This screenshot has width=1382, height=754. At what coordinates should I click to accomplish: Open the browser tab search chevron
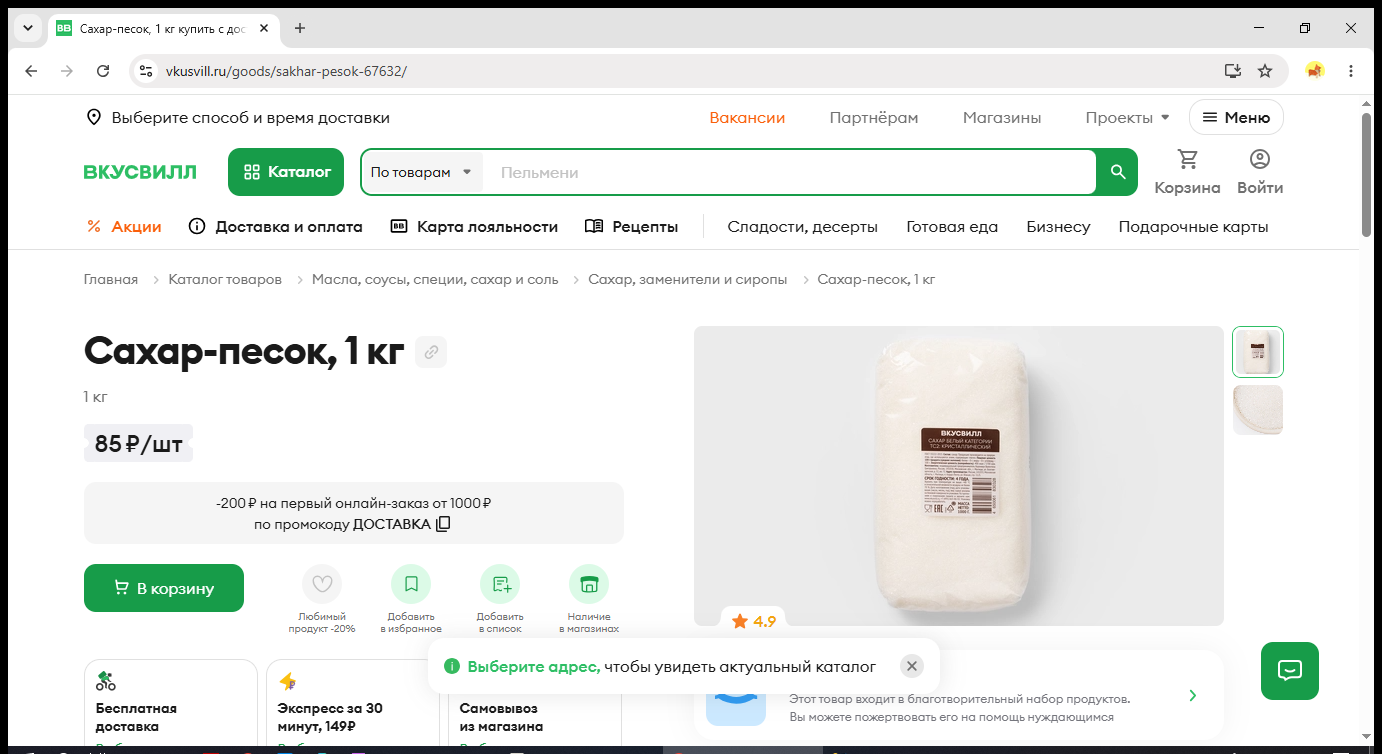point(27,28)
